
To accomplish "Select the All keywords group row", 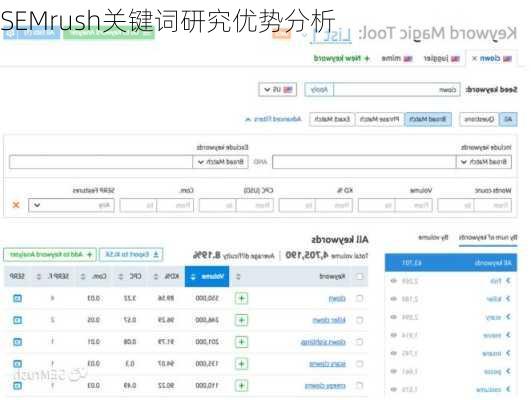I will 451,262.
